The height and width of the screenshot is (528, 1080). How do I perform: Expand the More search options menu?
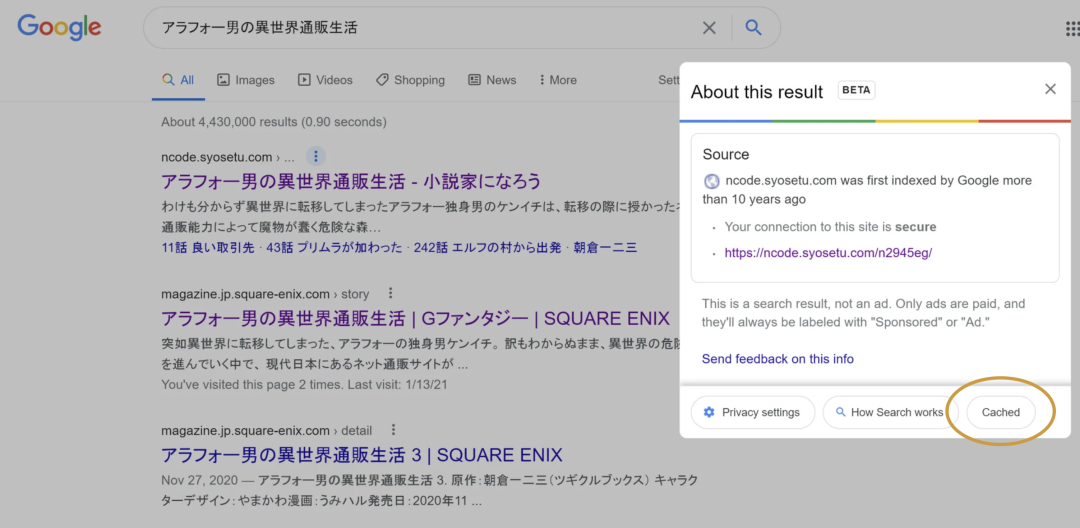[x=557, y=80]
